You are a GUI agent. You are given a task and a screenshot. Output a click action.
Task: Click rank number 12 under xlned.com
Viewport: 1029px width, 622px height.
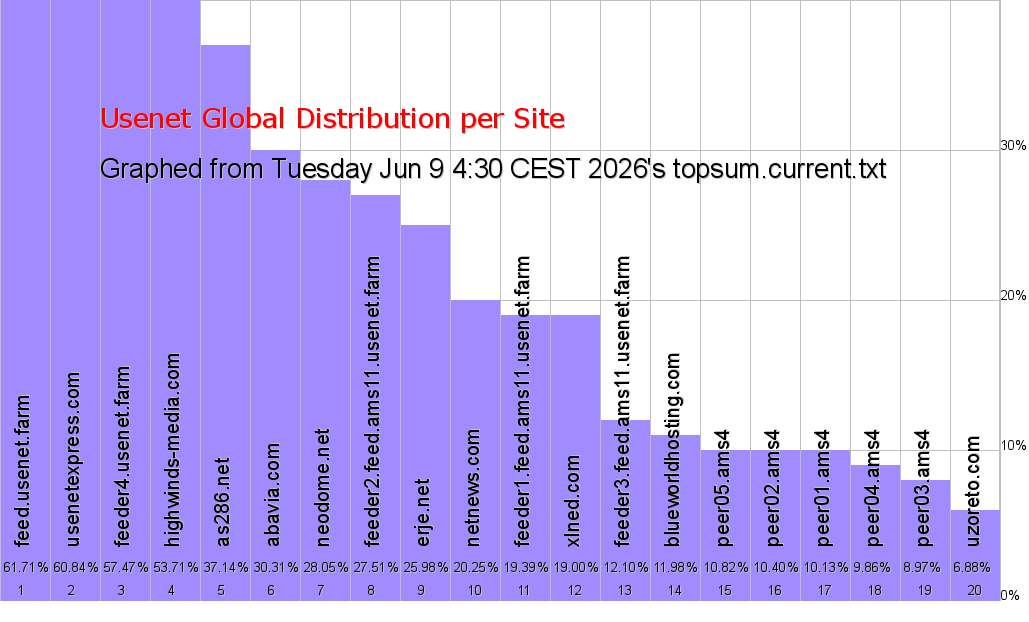click(x=575, y=591)
